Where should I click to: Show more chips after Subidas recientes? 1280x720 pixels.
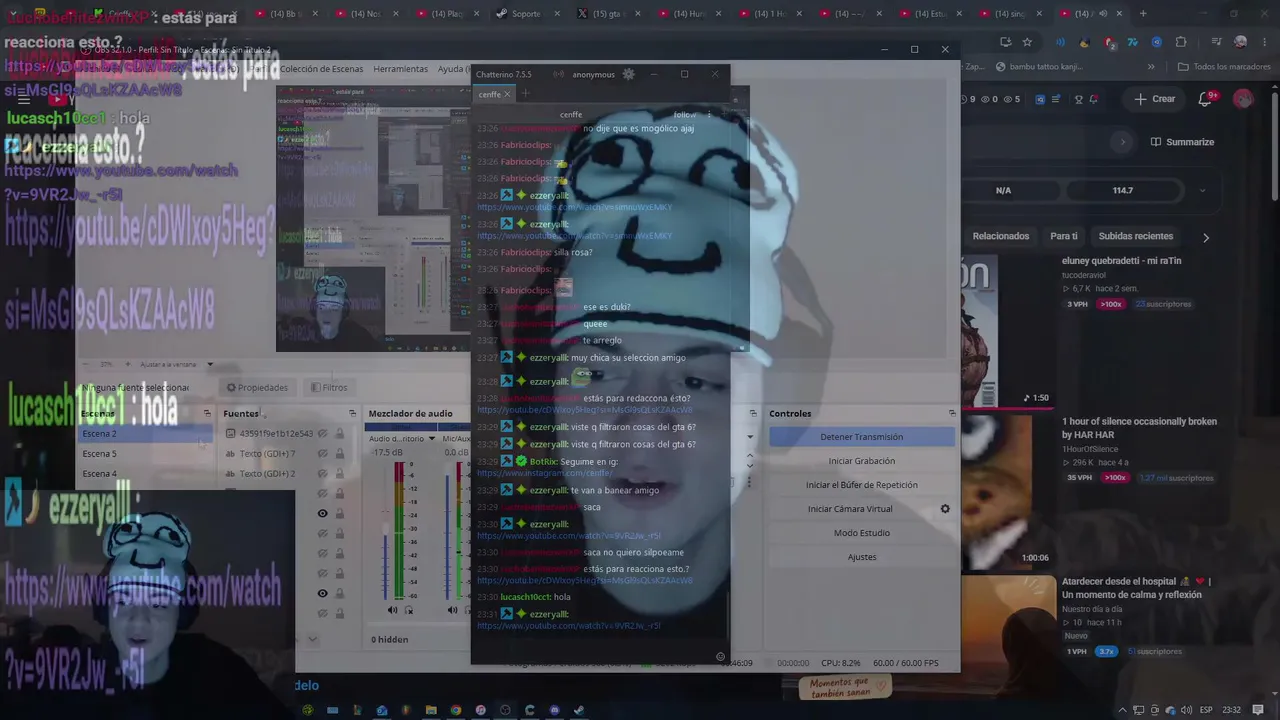[1205, 237]
